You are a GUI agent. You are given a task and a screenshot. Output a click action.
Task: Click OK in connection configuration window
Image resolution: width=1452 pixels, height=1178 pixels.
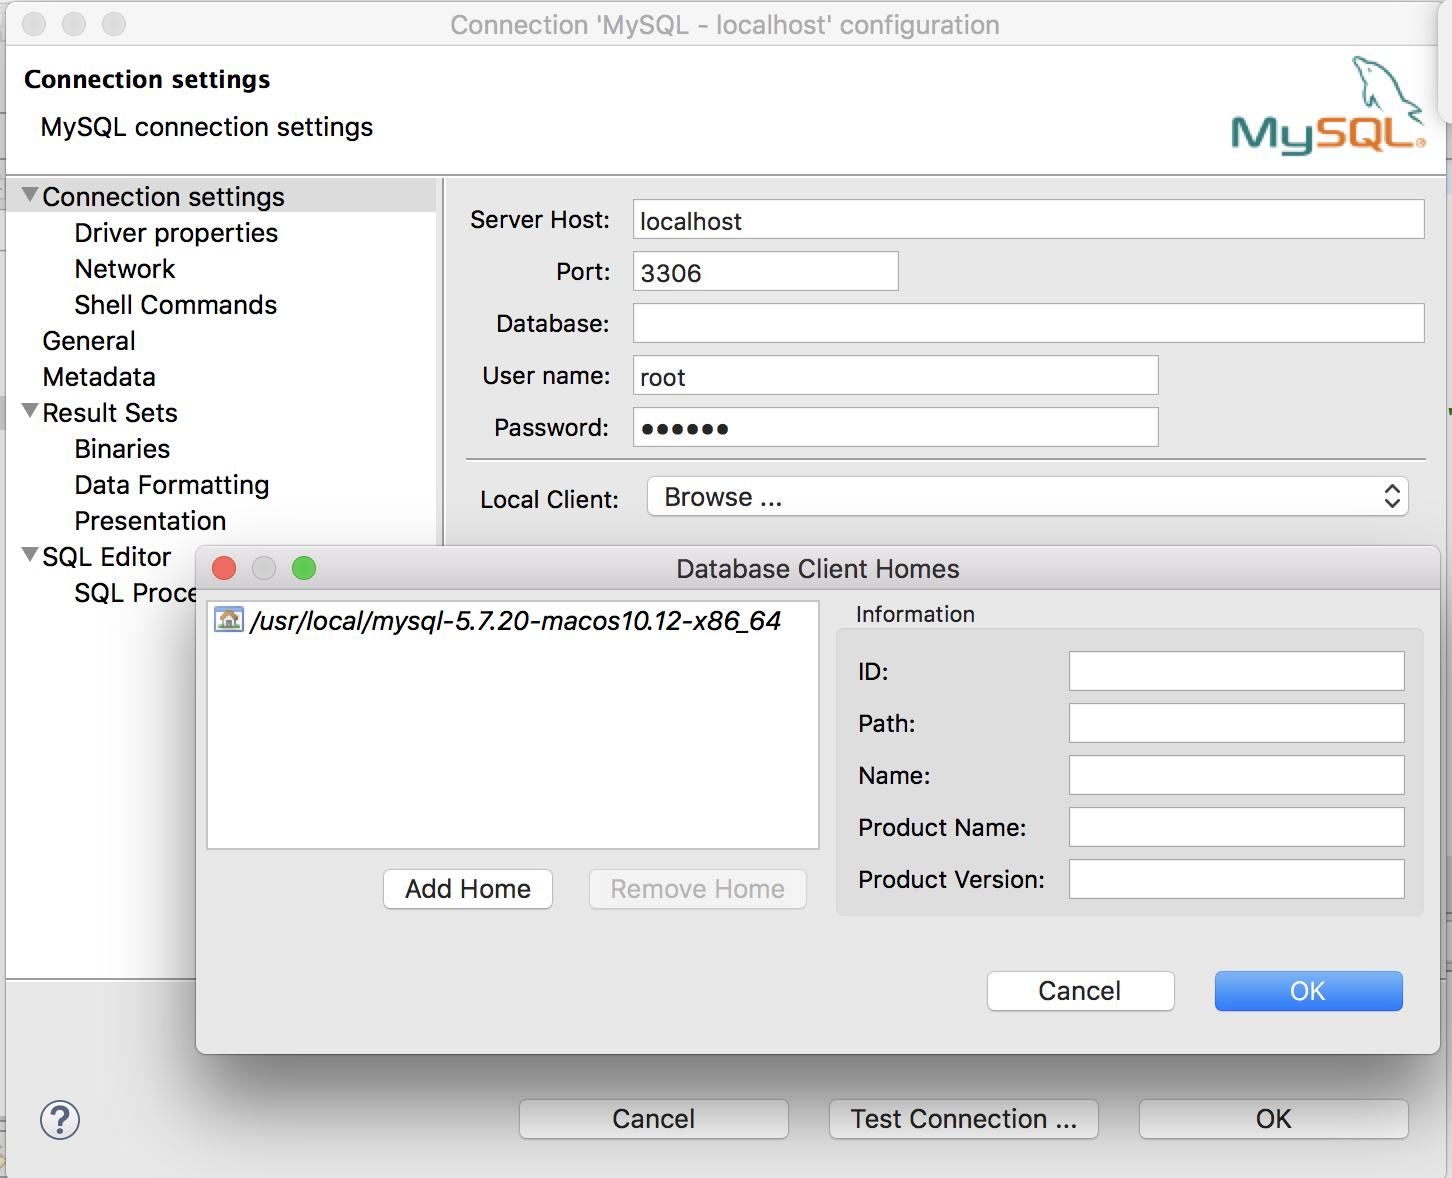coord(1274,1119)
